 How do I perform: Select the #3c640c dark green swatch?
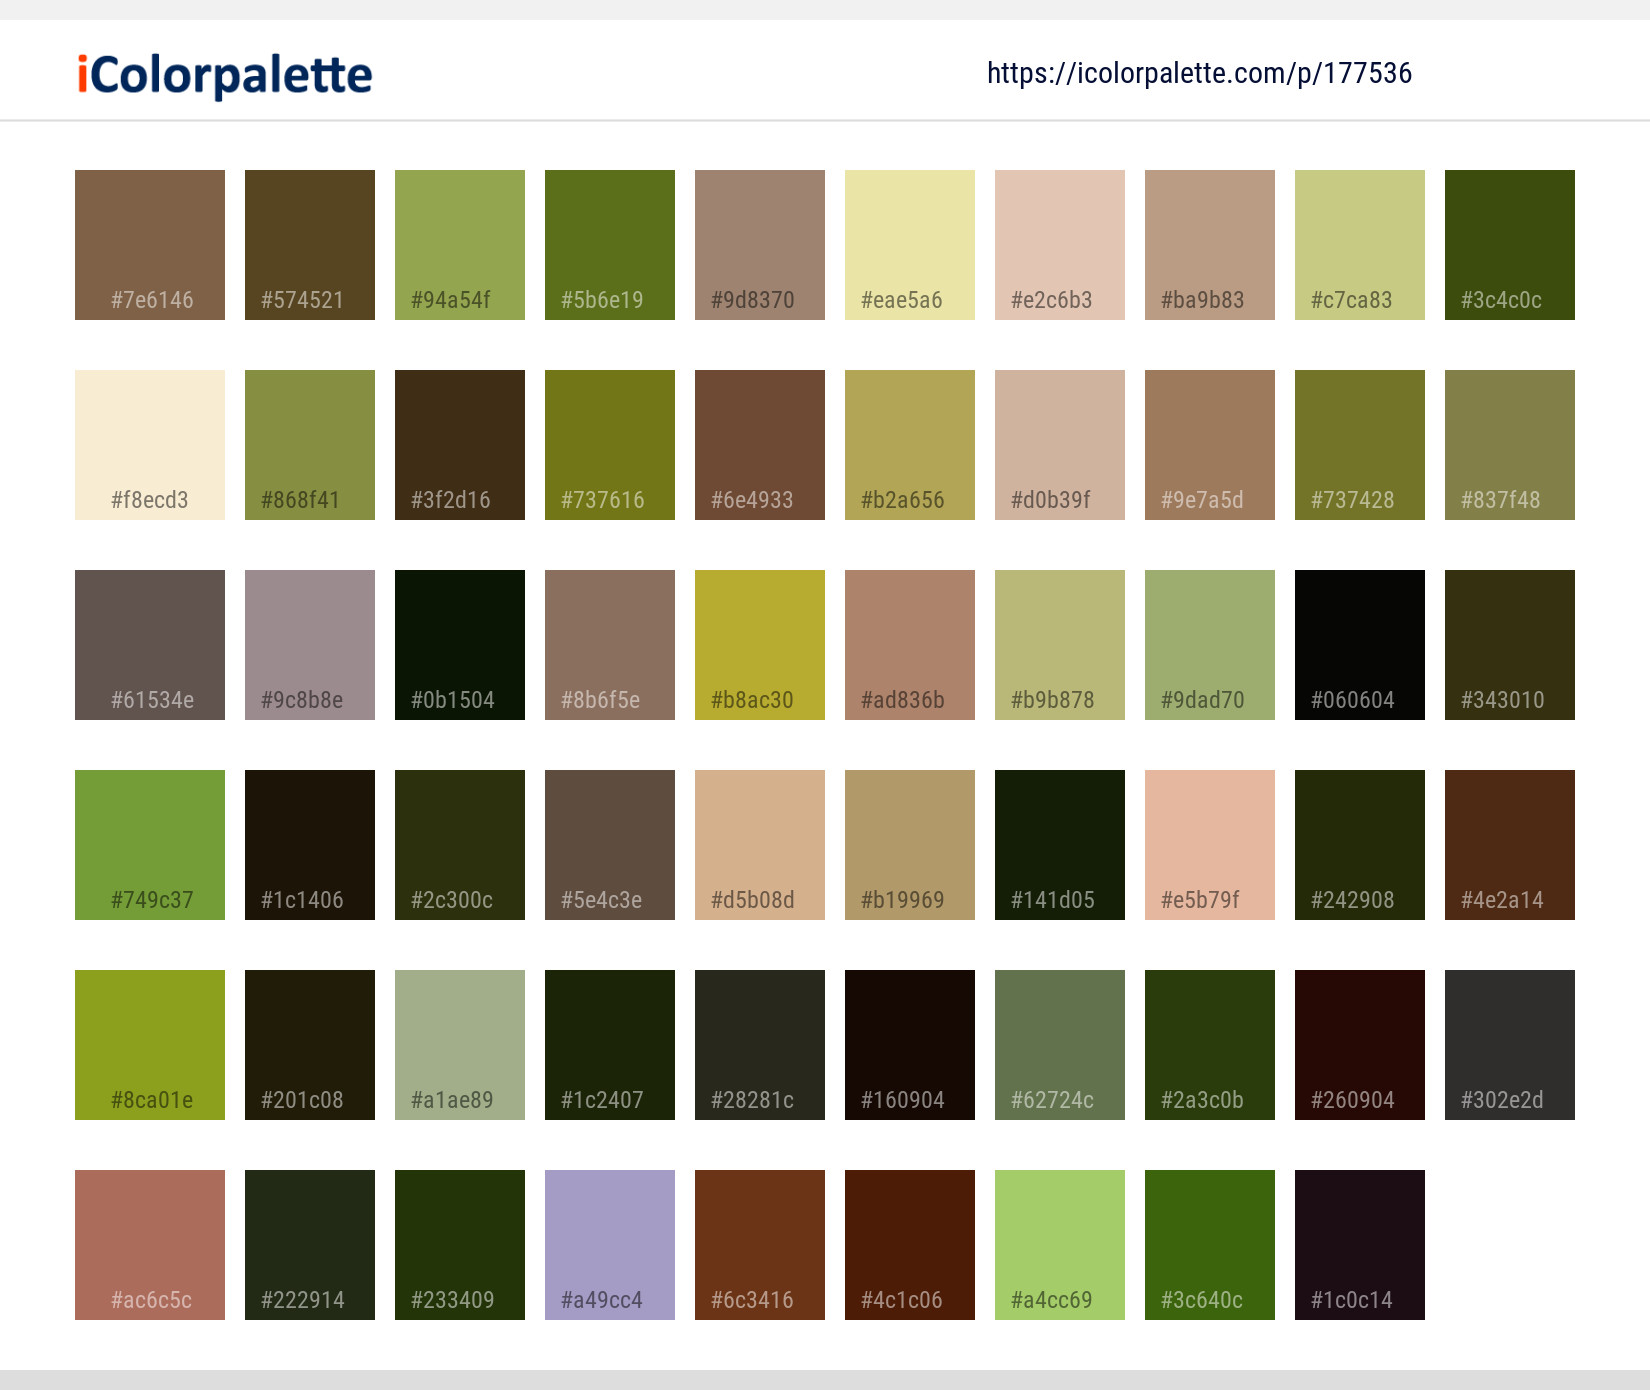click(x=1209, y=1244)
